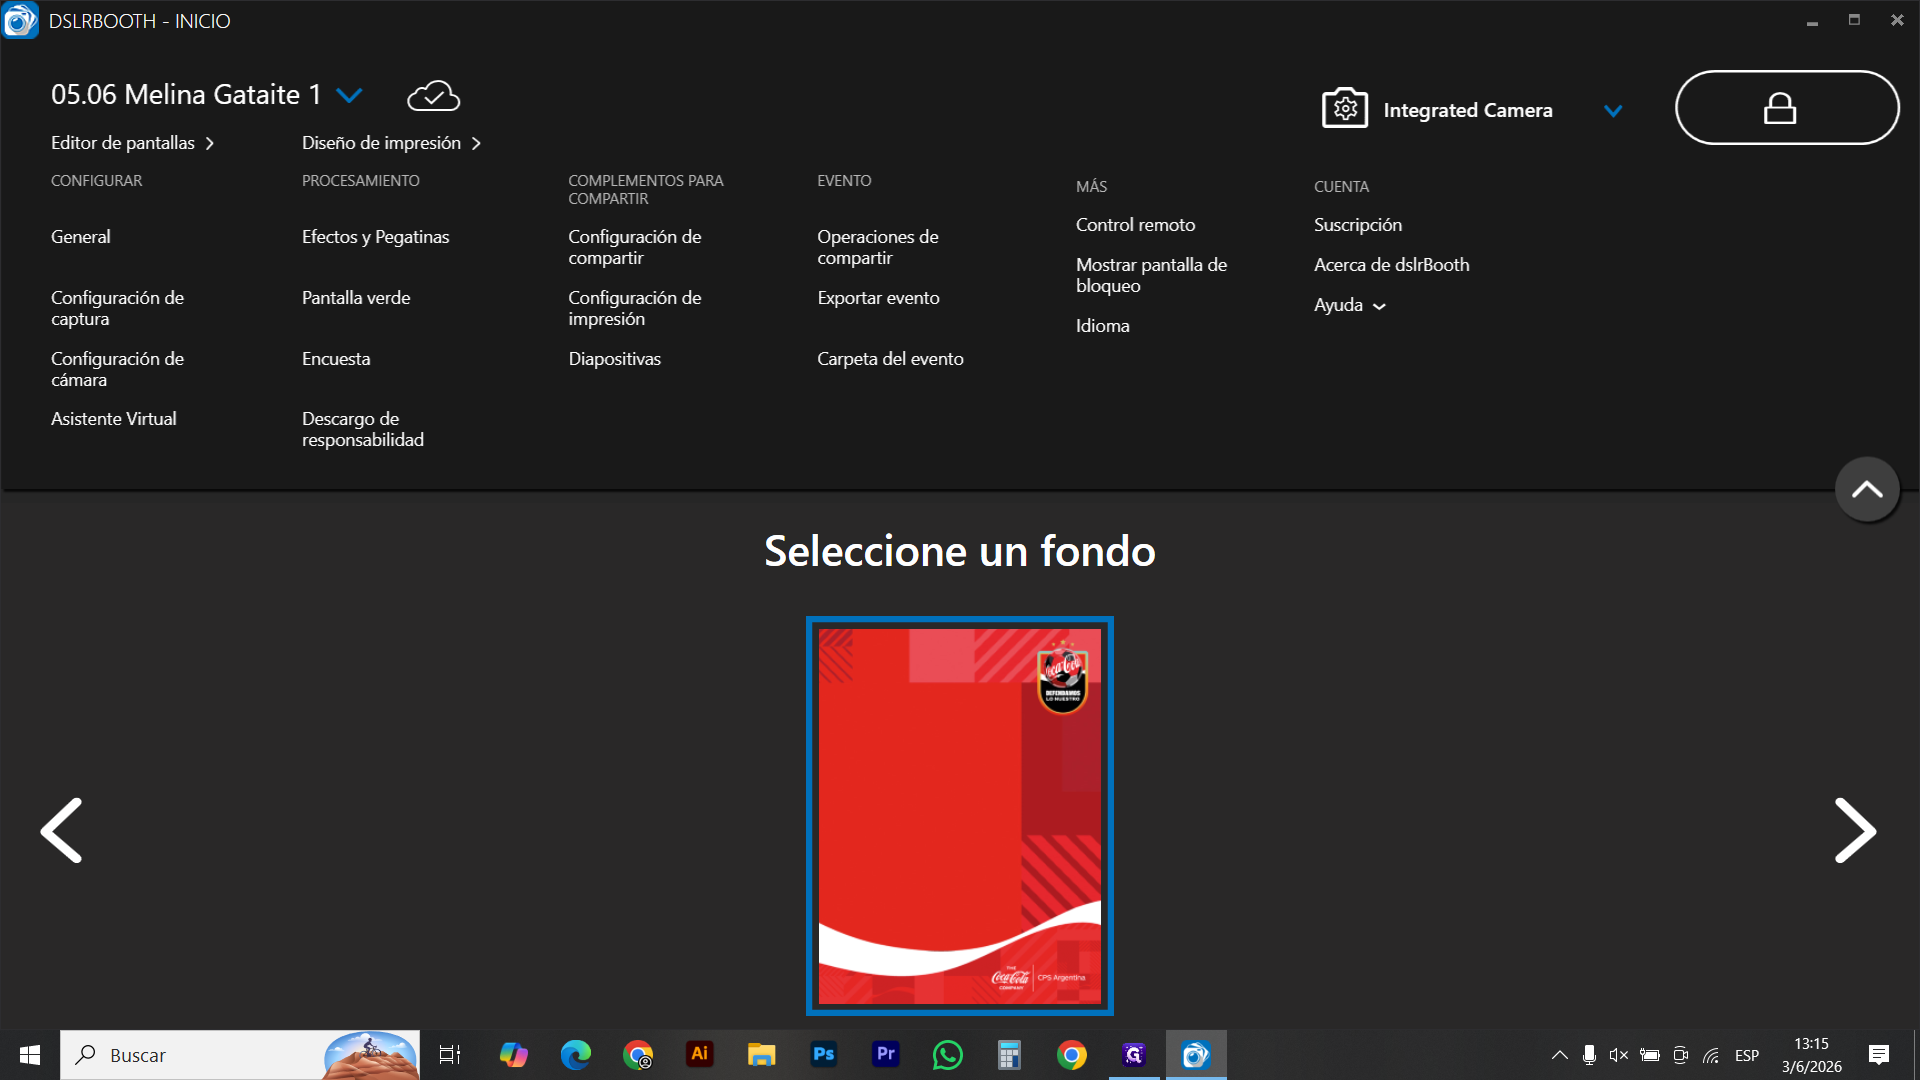Open Operaciones de compartir
Viewport: 1920px width, 1080px height.
(x=878, y=247)
